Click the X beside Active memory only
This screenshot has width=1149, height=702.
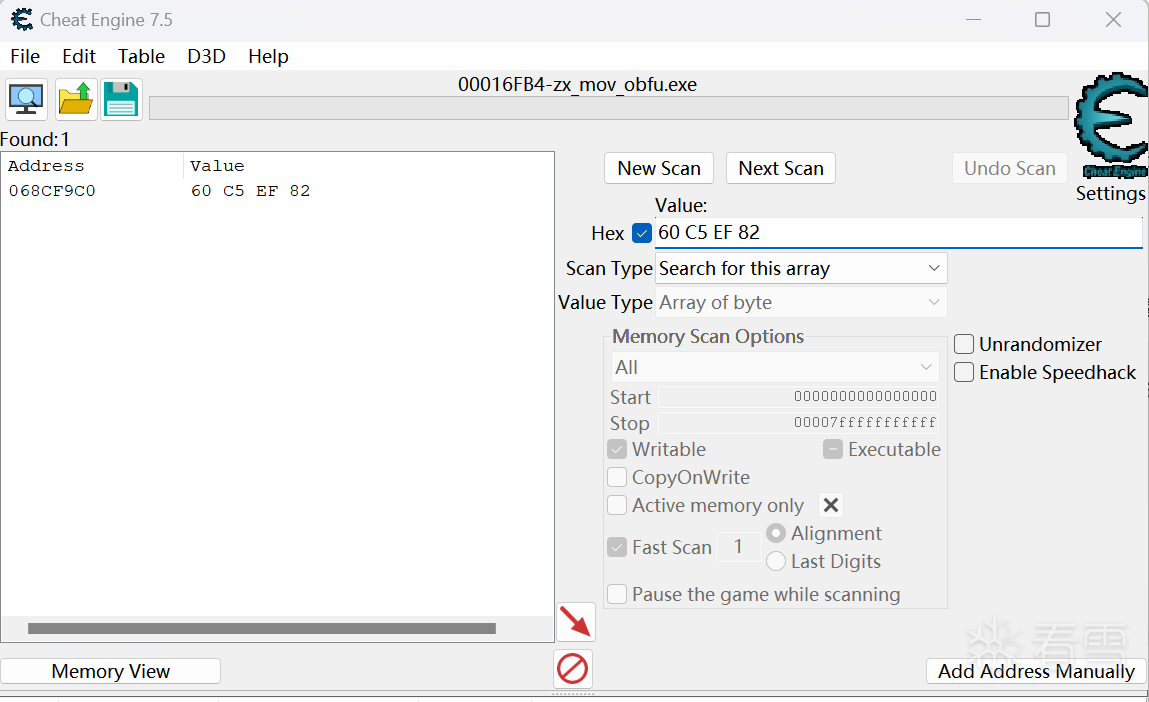click(830, 505)
